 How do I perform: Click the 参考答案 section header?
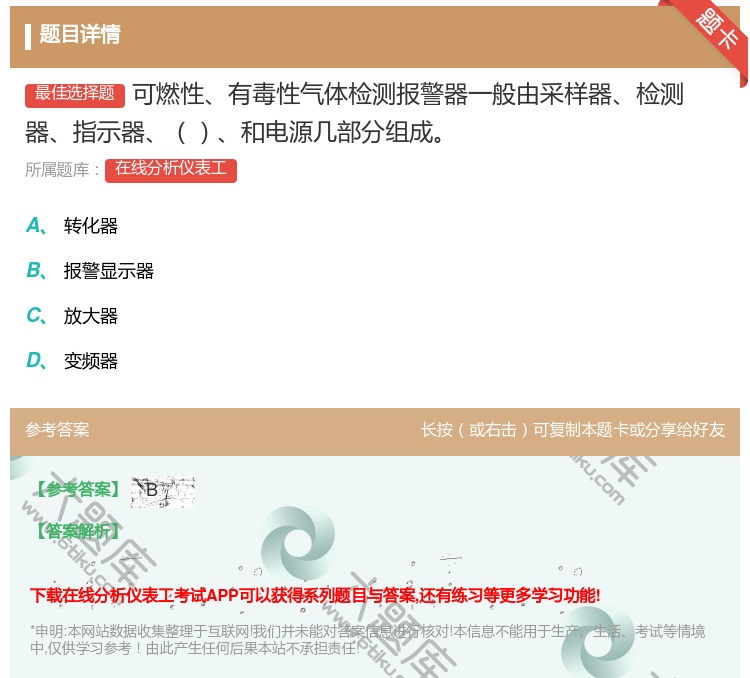[x=57, y=430]
